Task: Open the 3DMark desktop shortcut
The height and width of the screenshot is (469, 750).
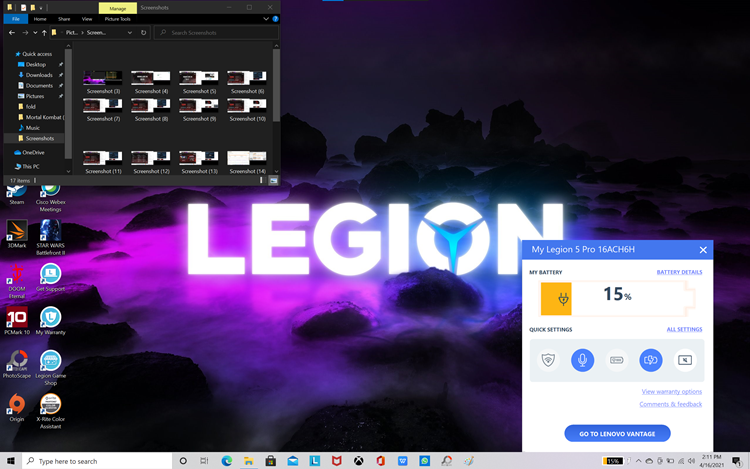Action: pyautogui.click(x=17, y=234)
